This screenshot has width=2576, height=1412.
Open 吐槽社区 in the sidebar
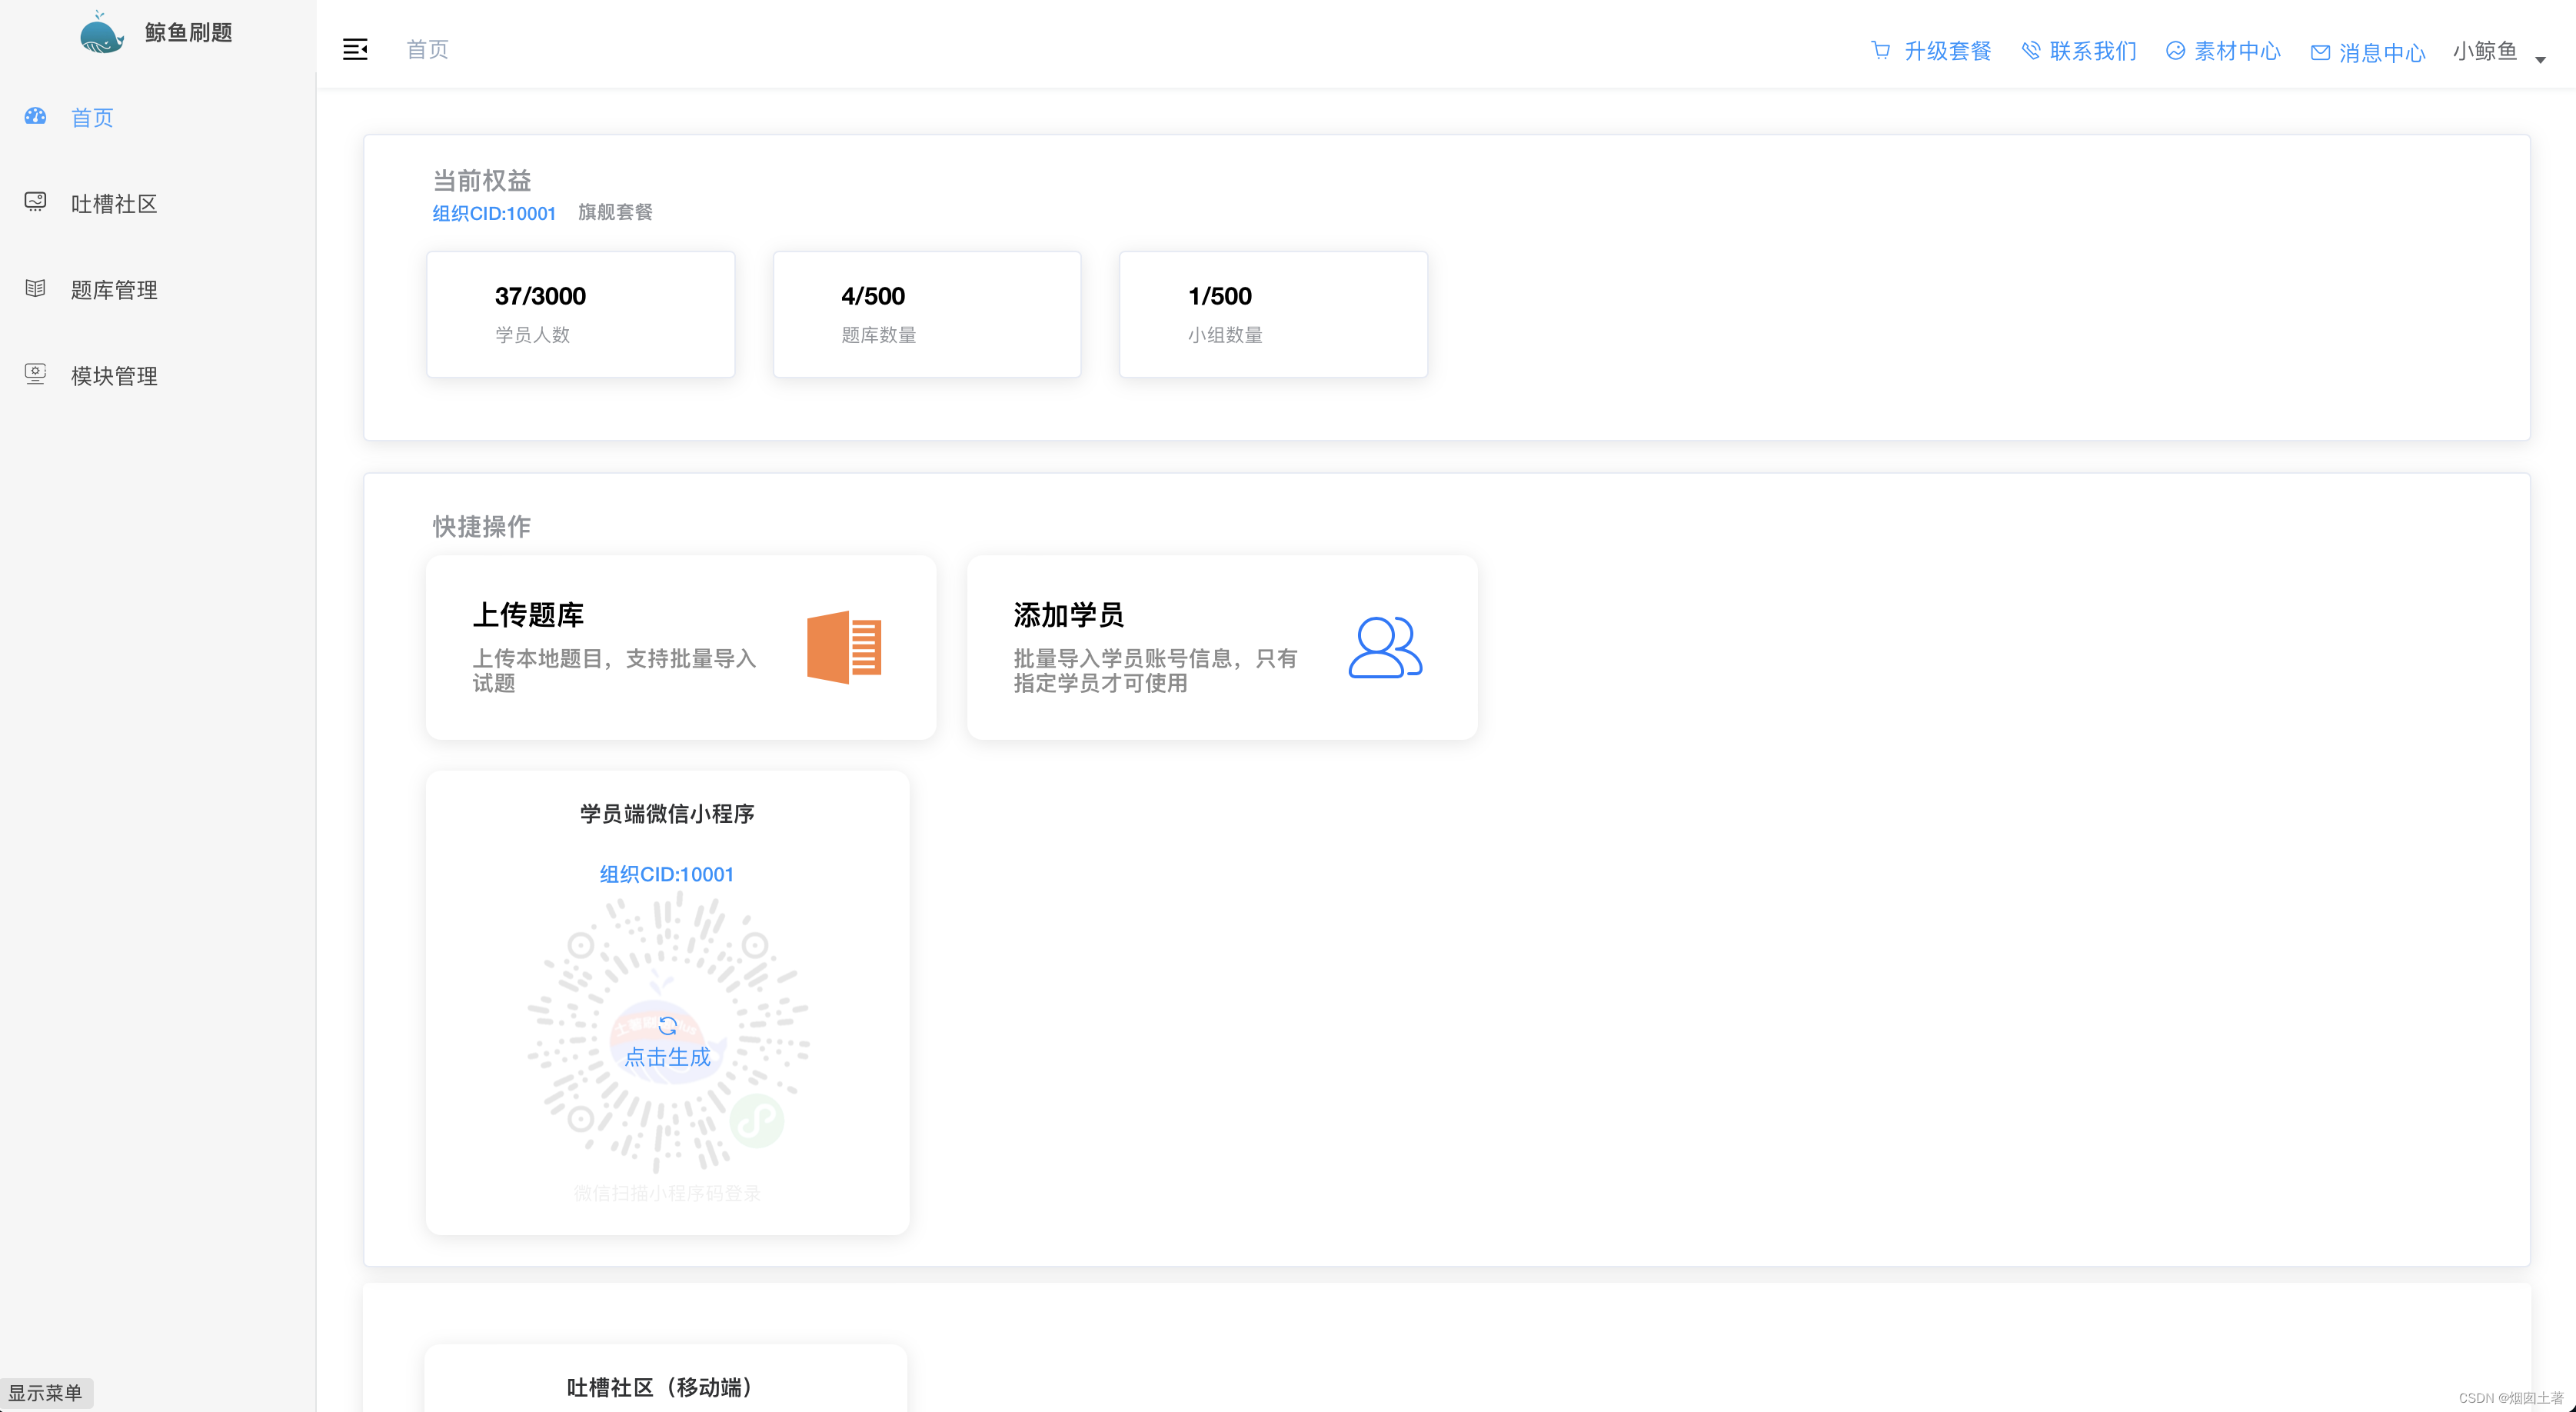coord(114,204)
